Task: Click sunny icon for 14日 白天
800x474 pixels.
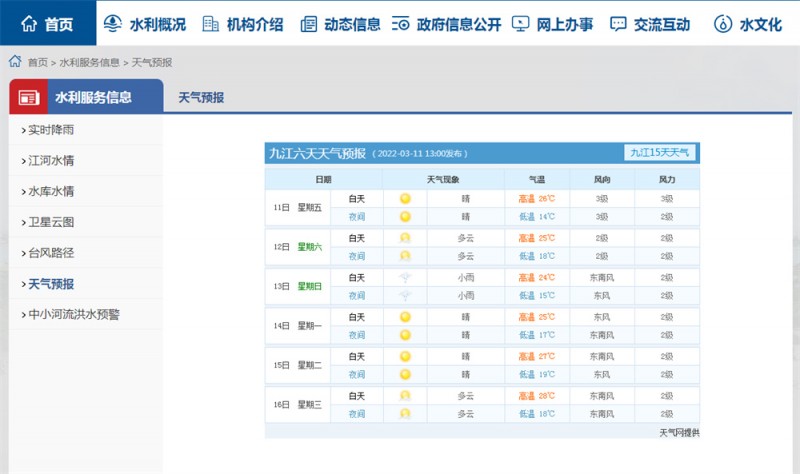Action: [405, 317]
